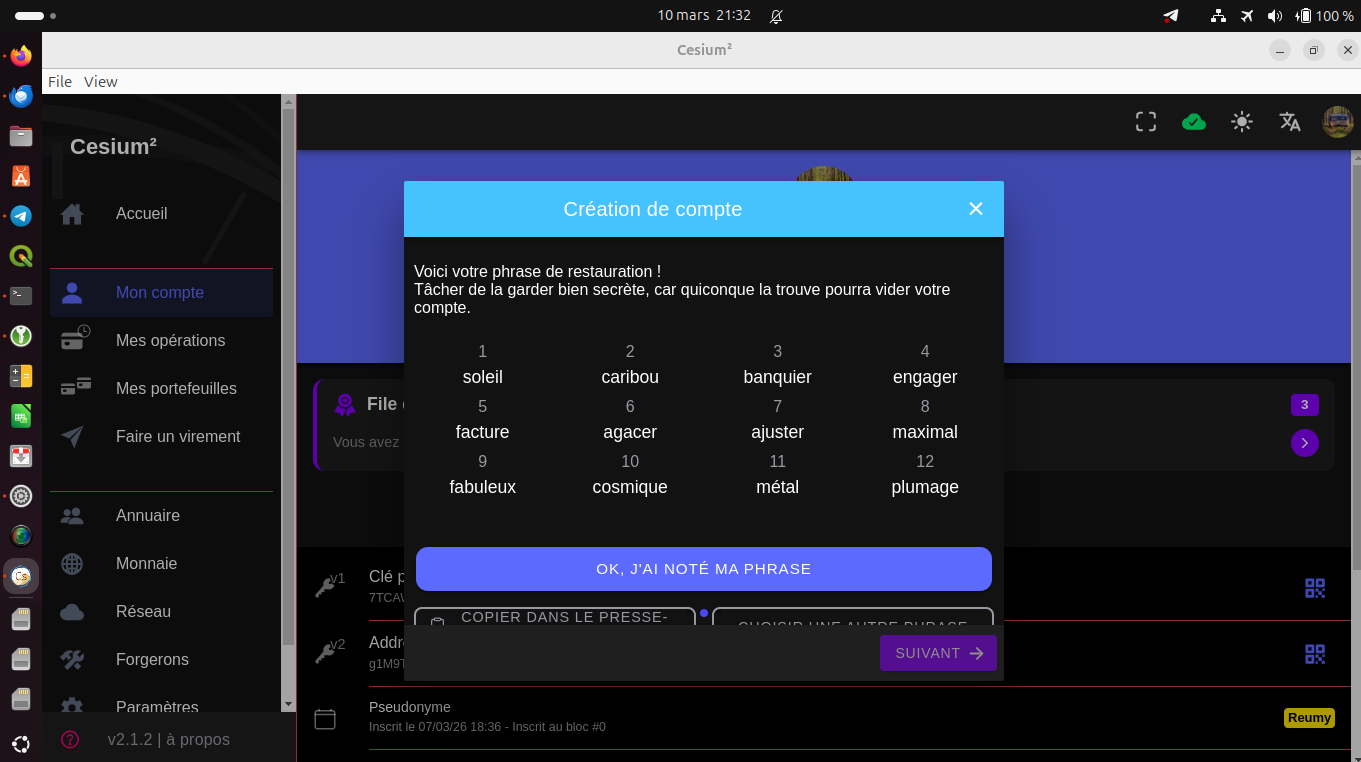Viewport: 1361px width, 762px height.
Task: Expand the purple chevron arrow on notification card
Action: [1304, 443]
